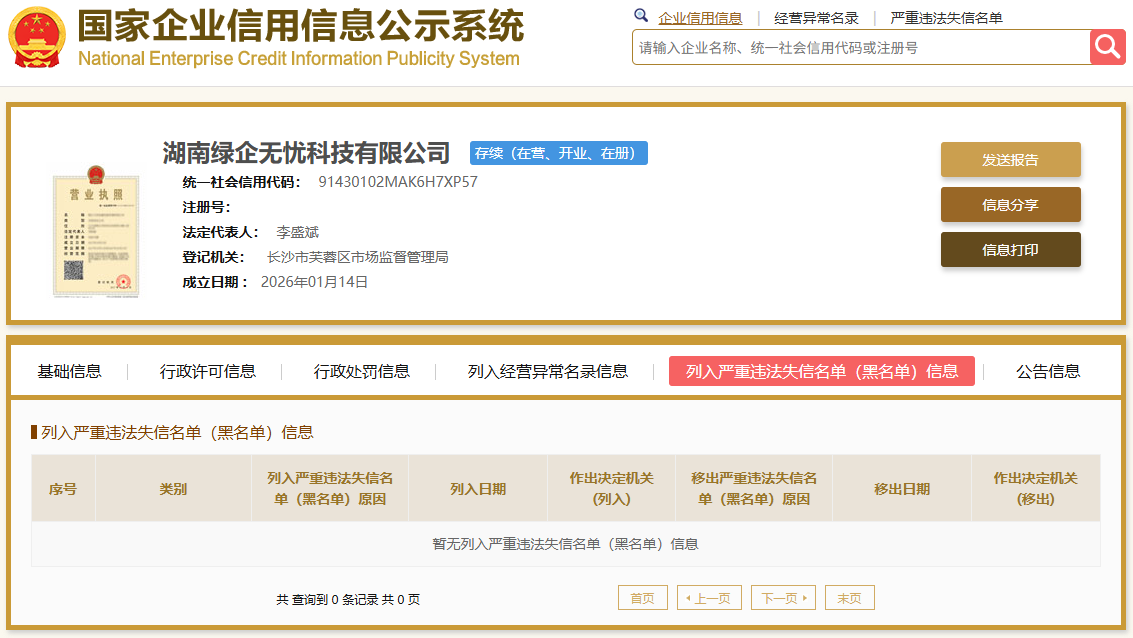Click the 信息打印 button

tap(1010, 249)
